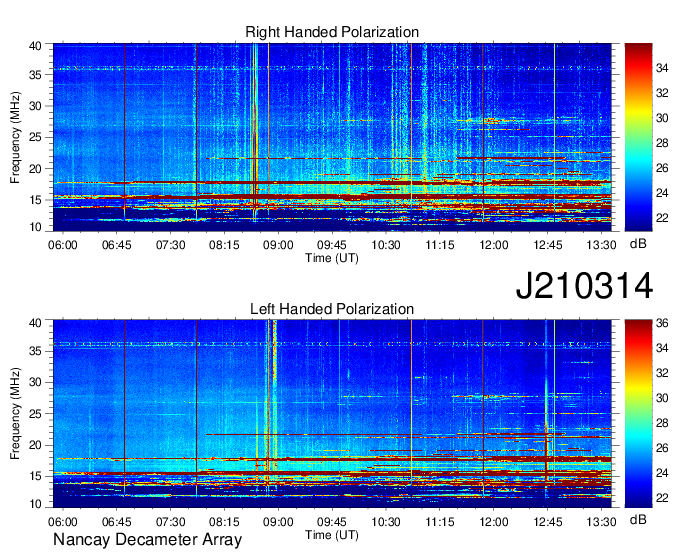Click the "28" value on Right Handed colorbar

662,143
